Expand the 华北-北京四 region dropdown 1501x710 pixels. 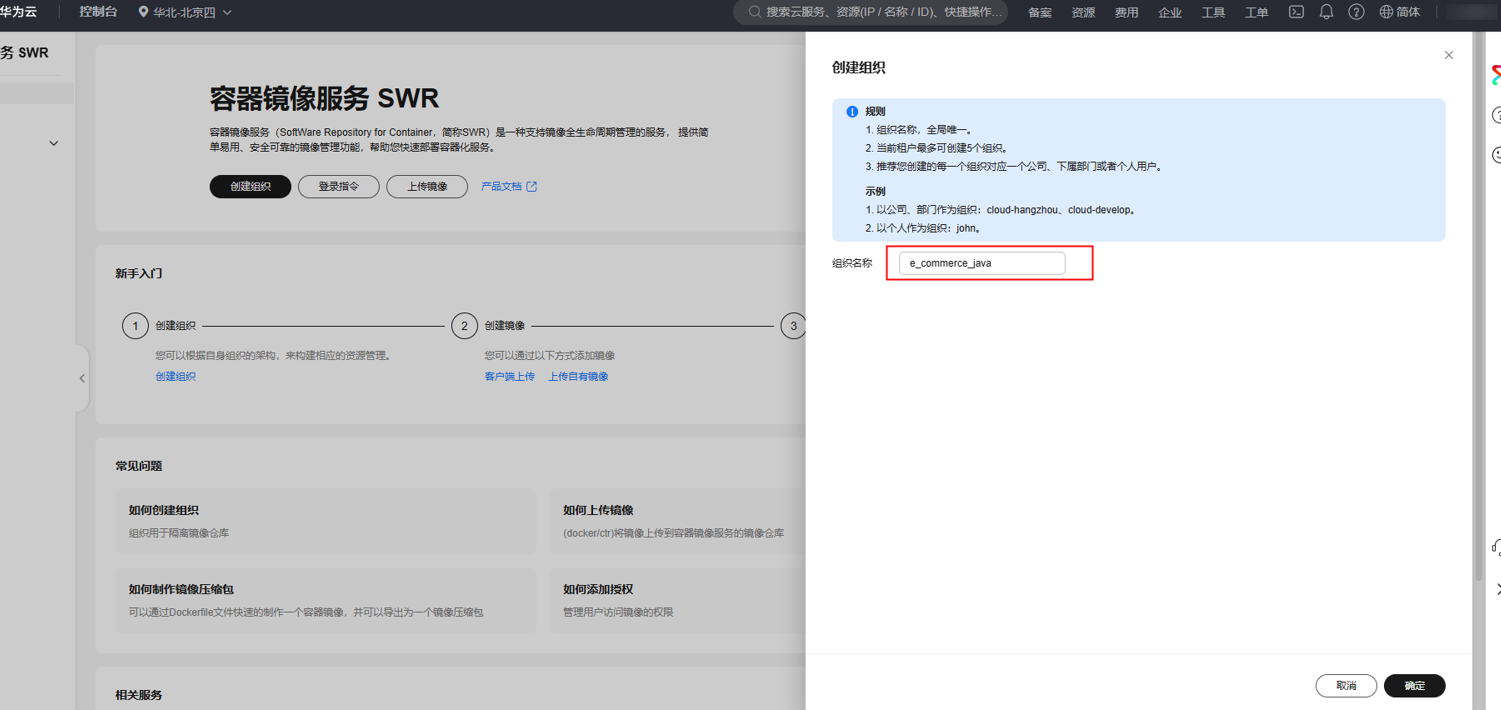click(185, 12)
